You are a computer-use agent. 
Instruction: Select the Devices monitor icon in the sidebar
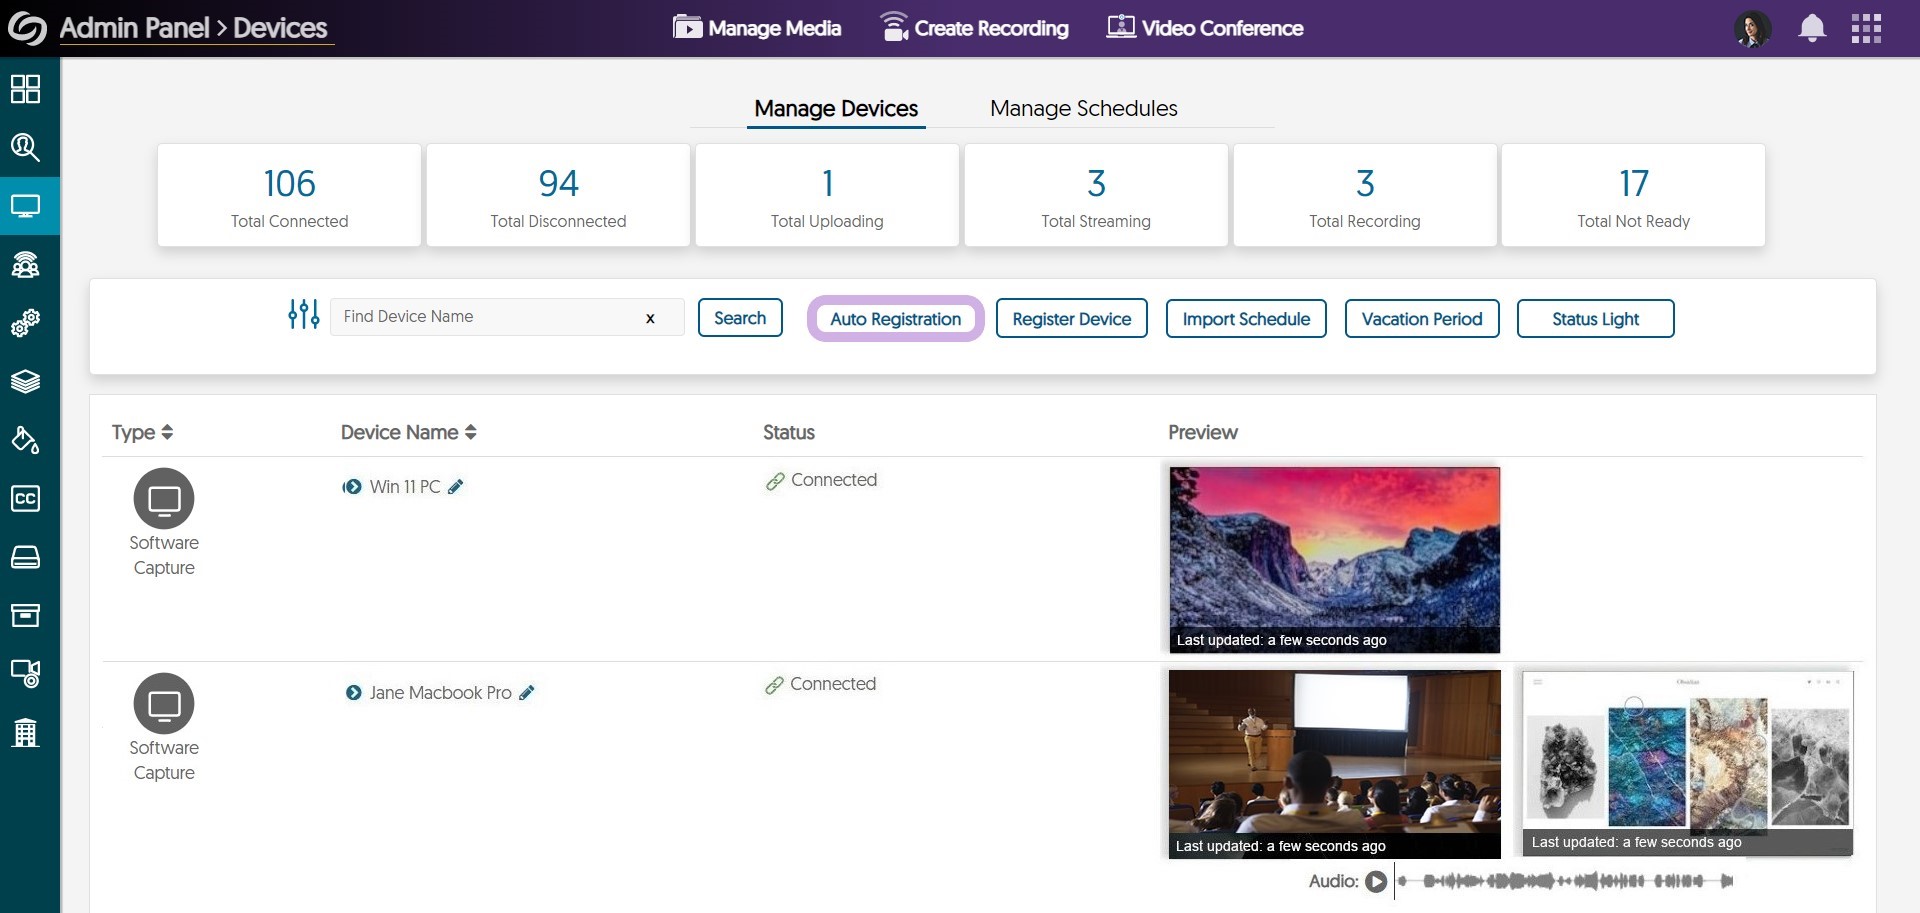pyautogui.click(x=25, y=206)
